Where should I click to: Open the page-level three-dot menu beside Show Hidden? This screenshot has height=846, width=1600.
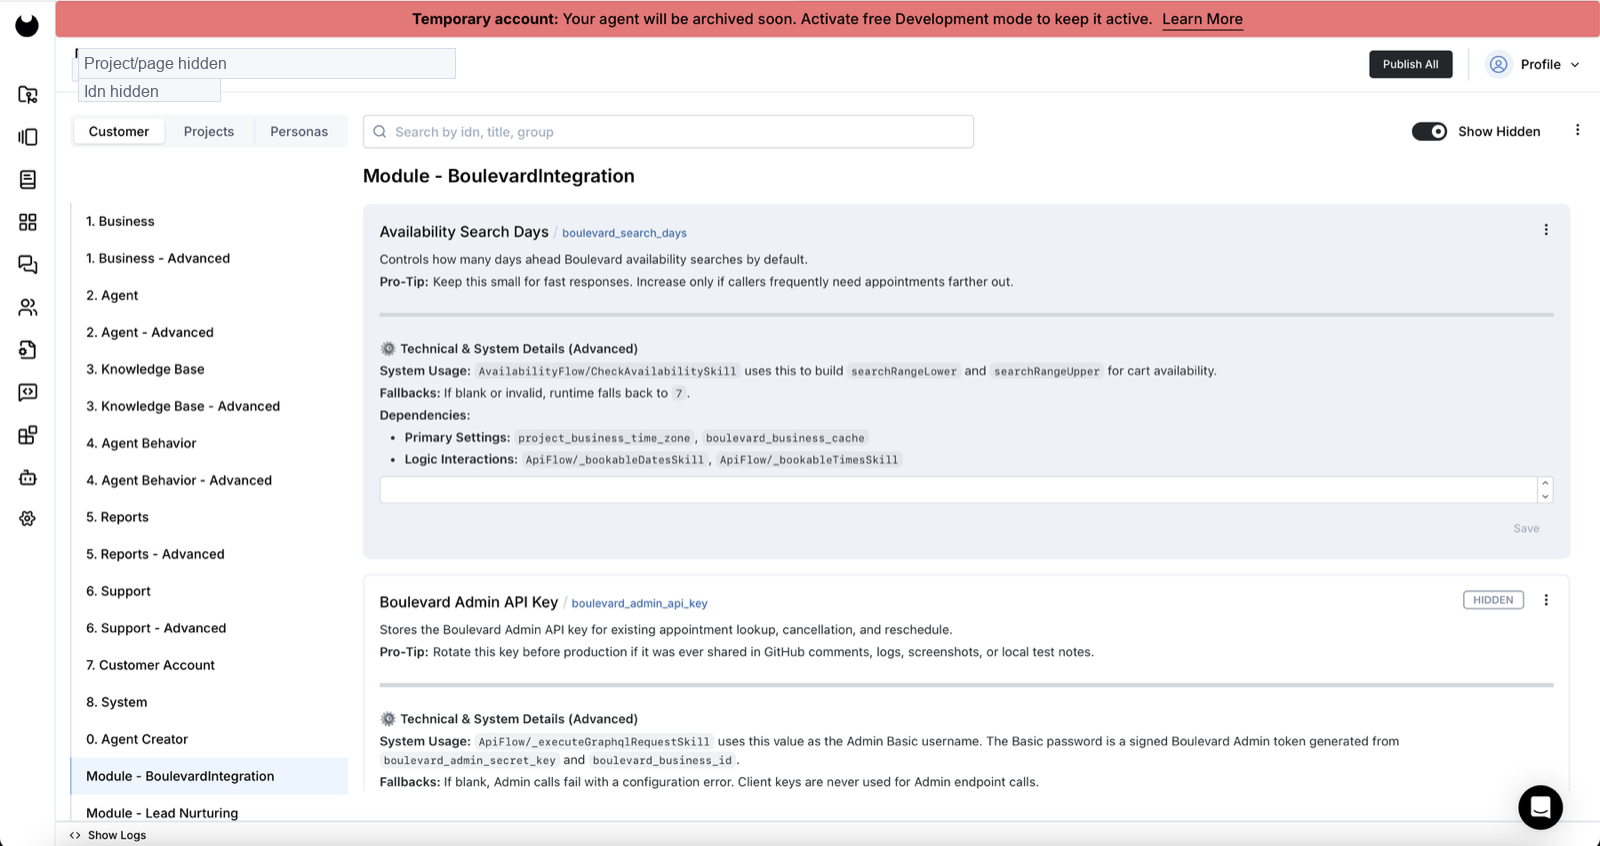pyautogui.click(x=1578, y=130)
